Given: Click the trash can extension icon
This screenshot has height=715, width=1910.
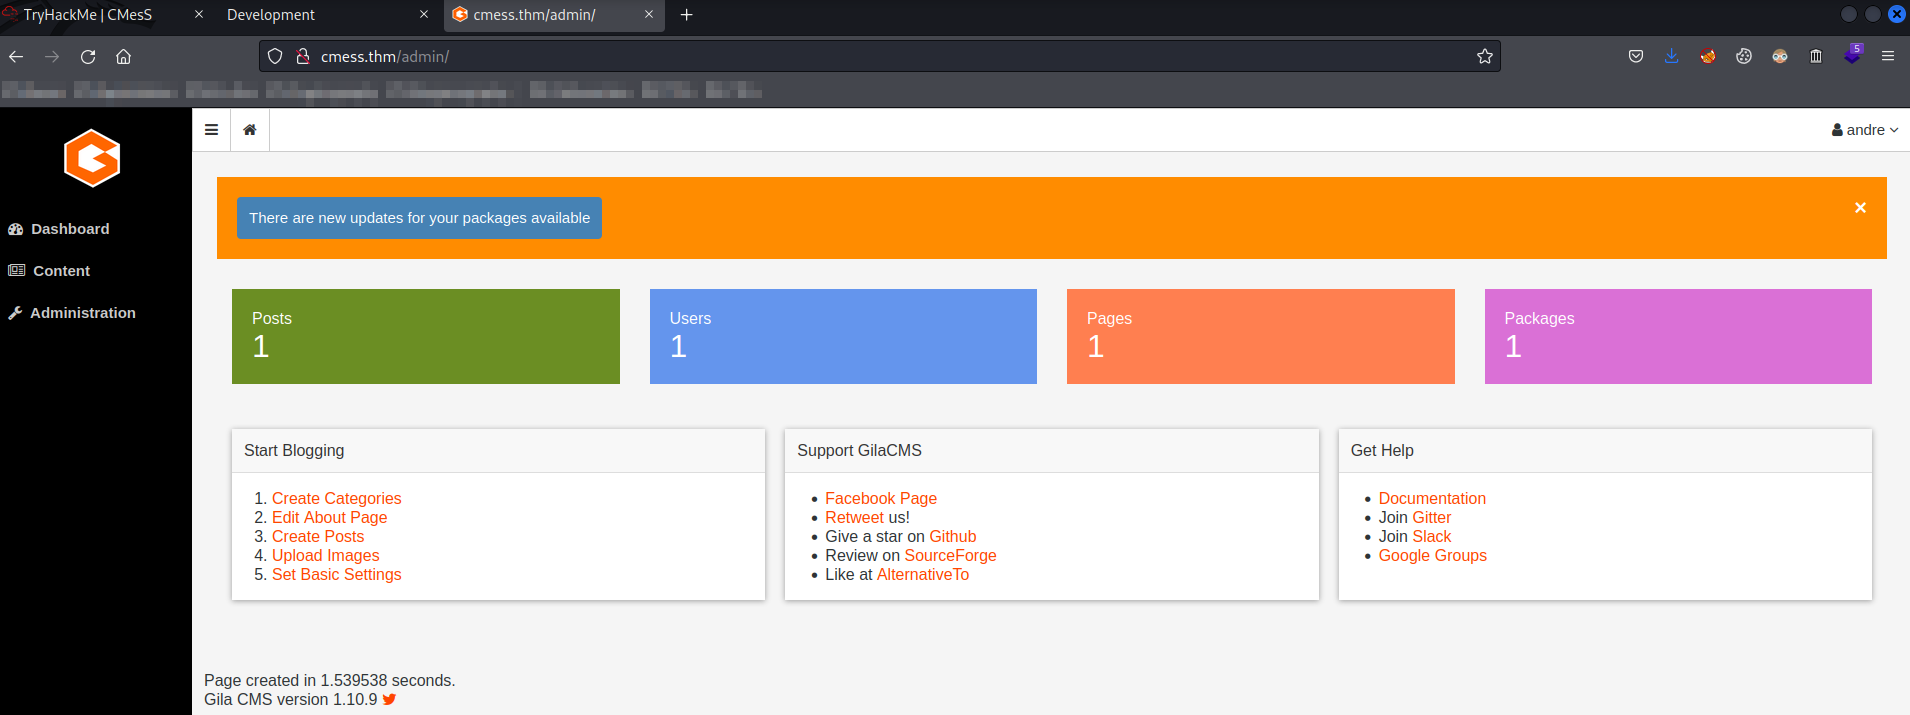Looking at the screenshot, I should [1816, 57].
